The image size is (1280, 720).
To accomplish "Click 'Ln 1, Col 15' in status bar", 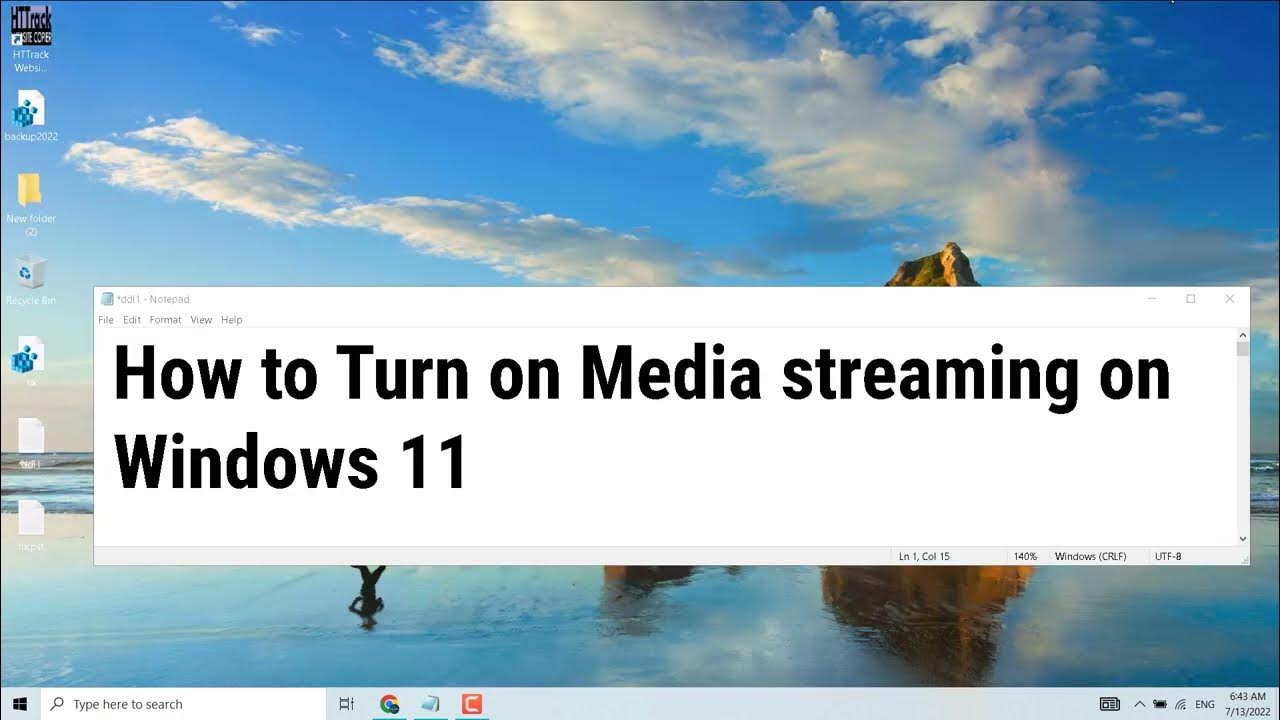I will [x=924, y=556].
